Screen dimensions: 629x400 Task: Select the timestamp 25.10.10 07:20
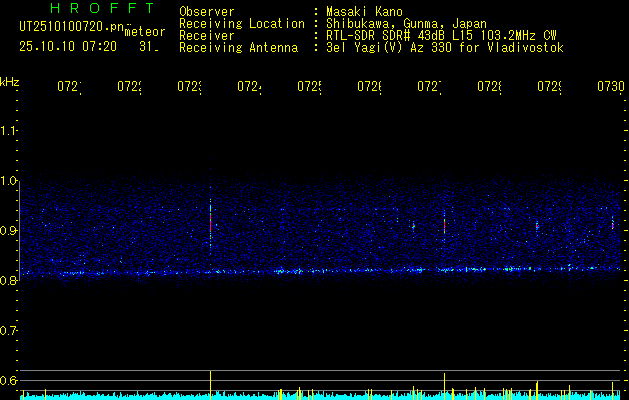pos(68,47)
